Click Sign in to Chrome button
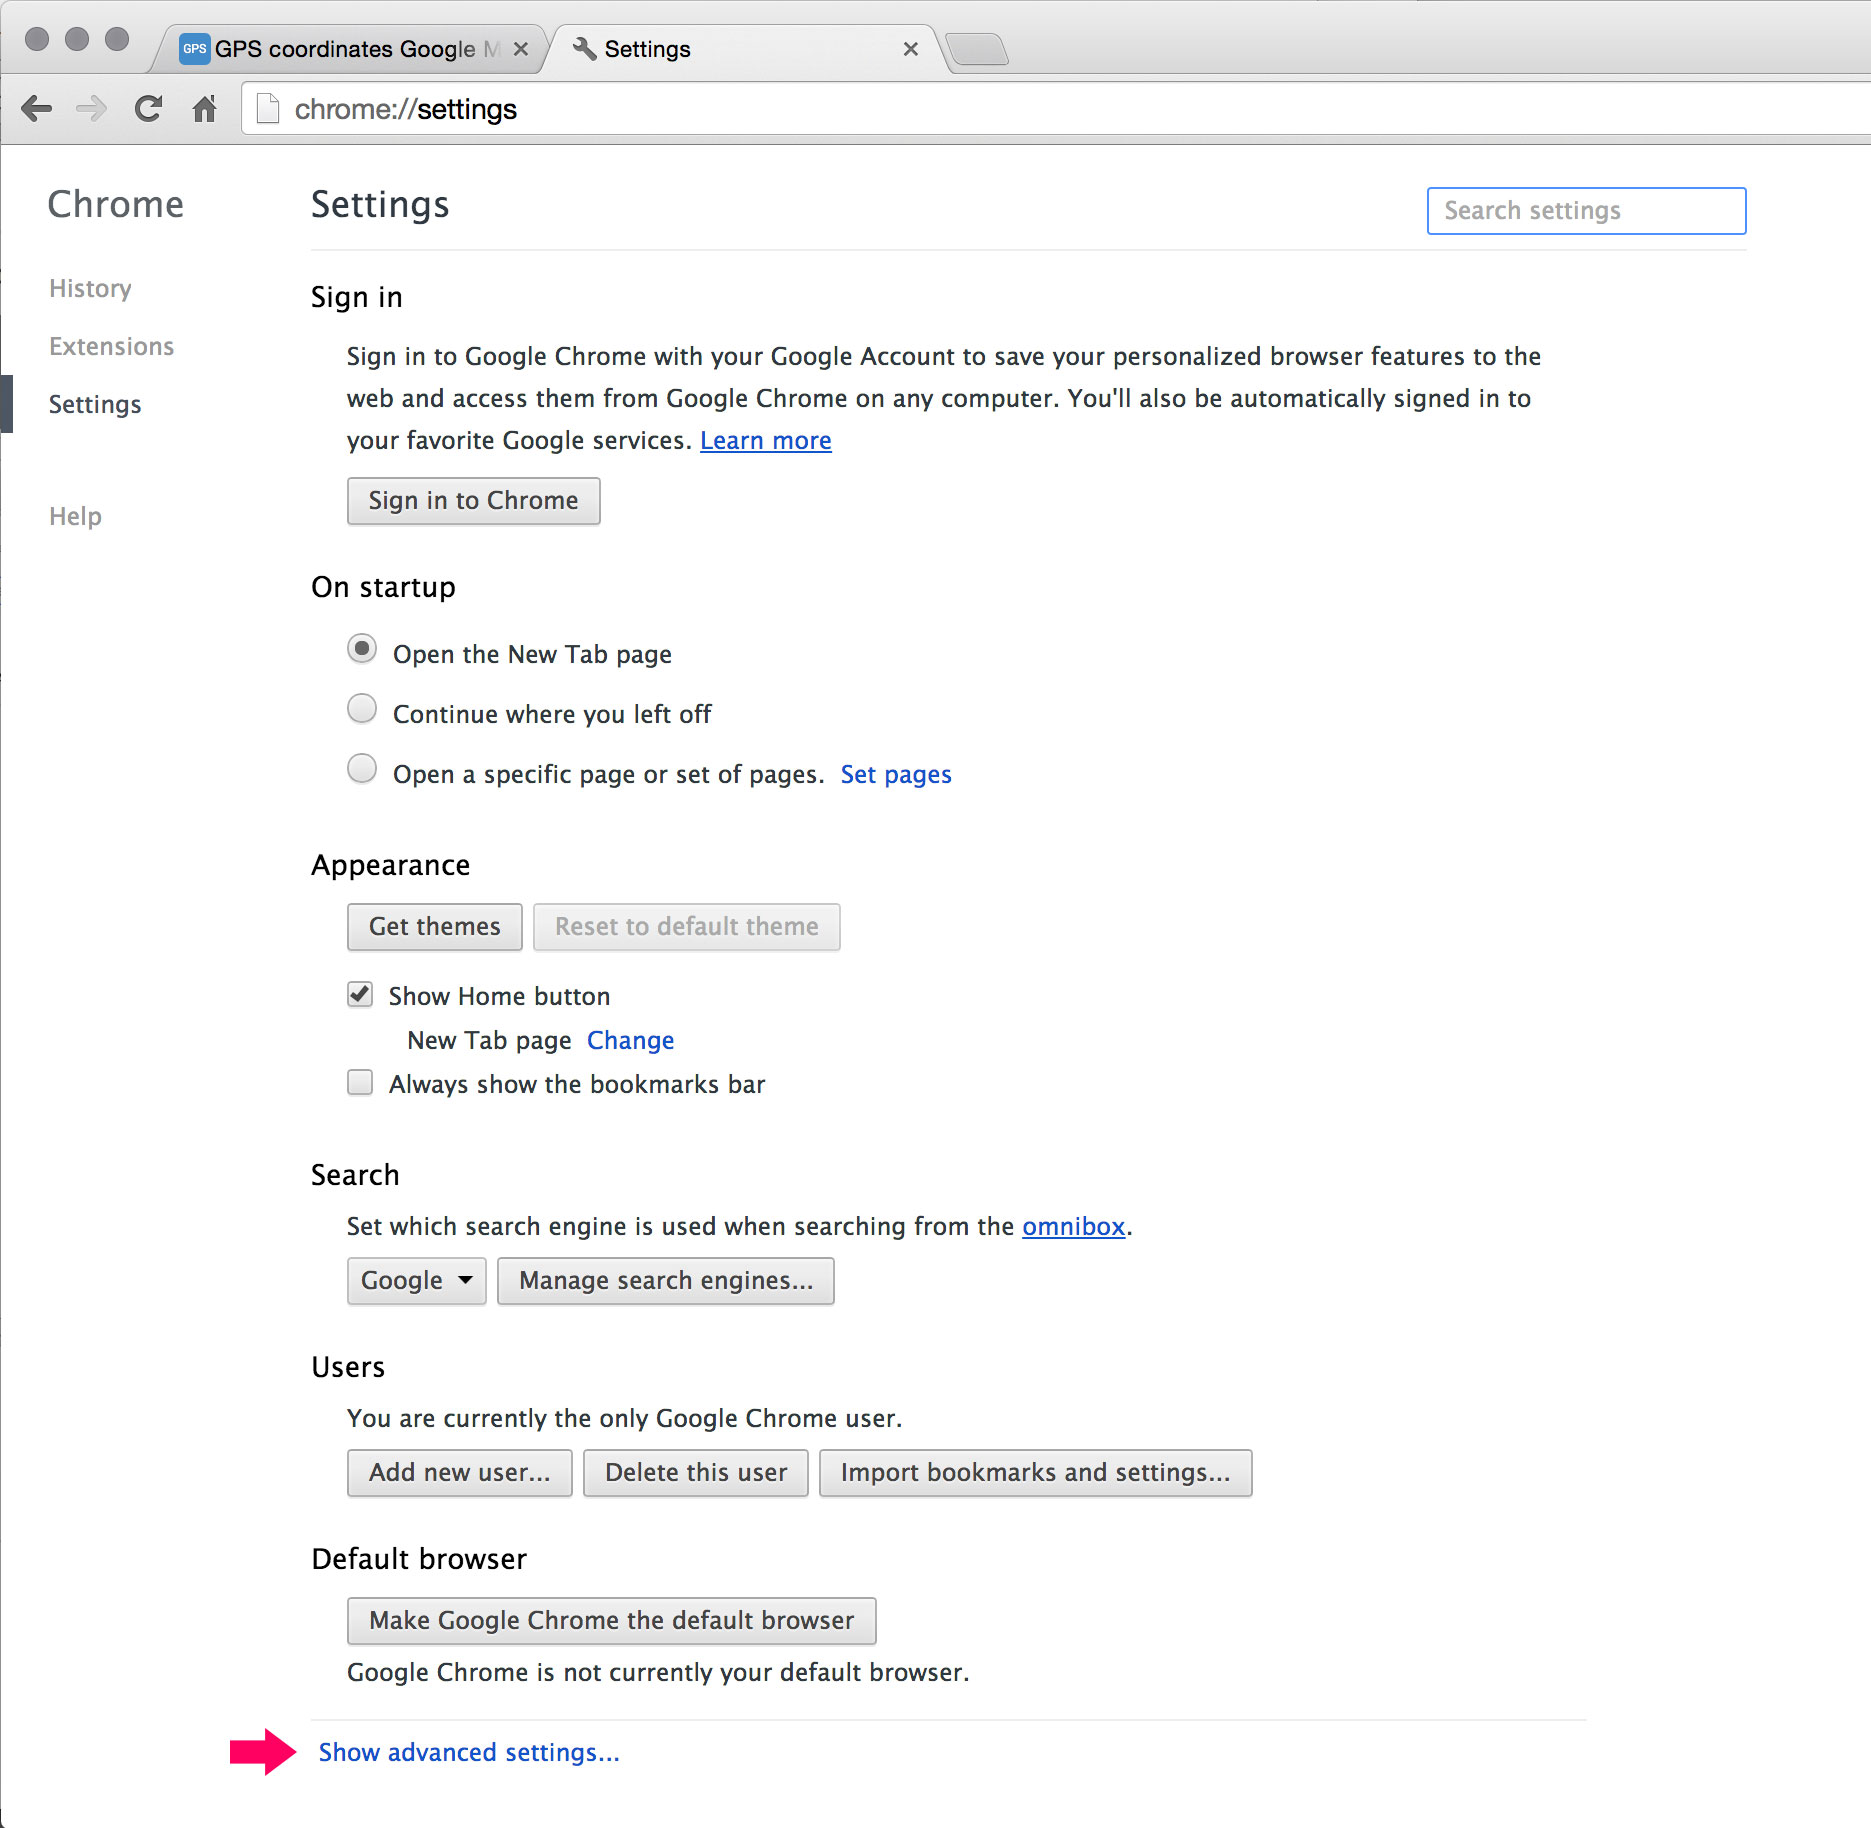The image size is (1871, 1828). tap(473, 500)
